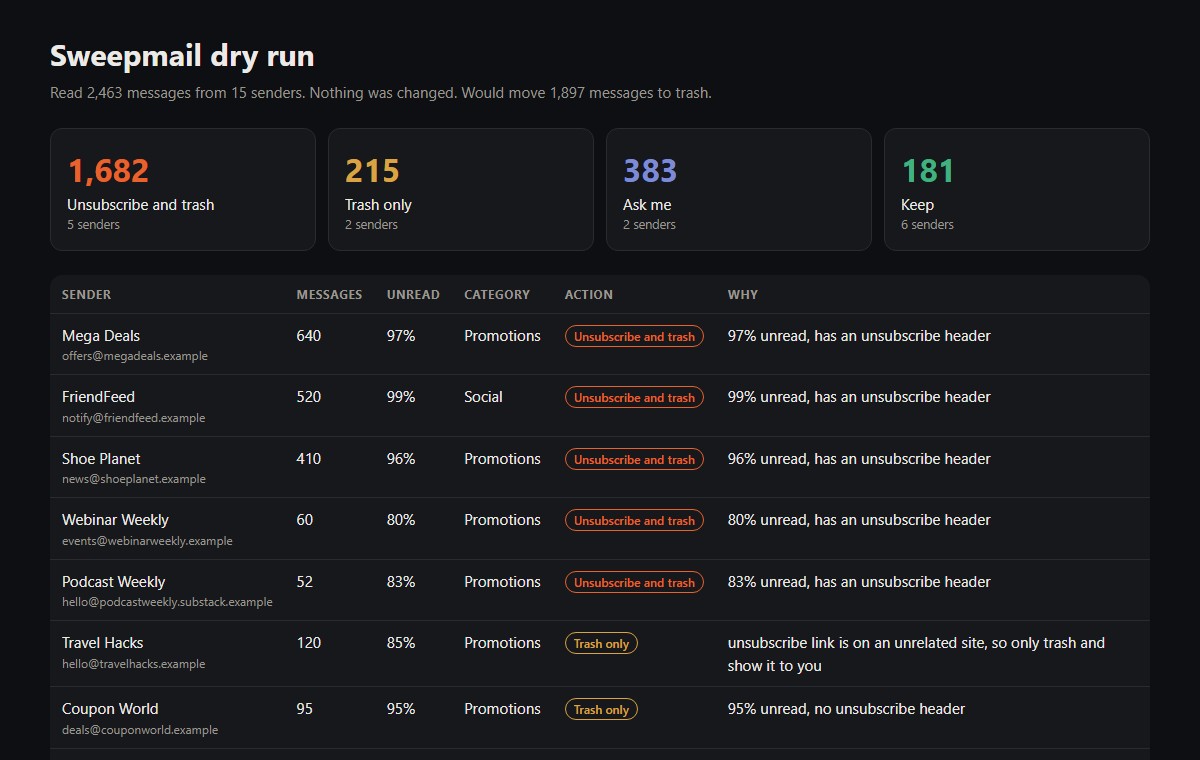Click FriendFeed's "Unsubscribe and trash" action pill

634,398
